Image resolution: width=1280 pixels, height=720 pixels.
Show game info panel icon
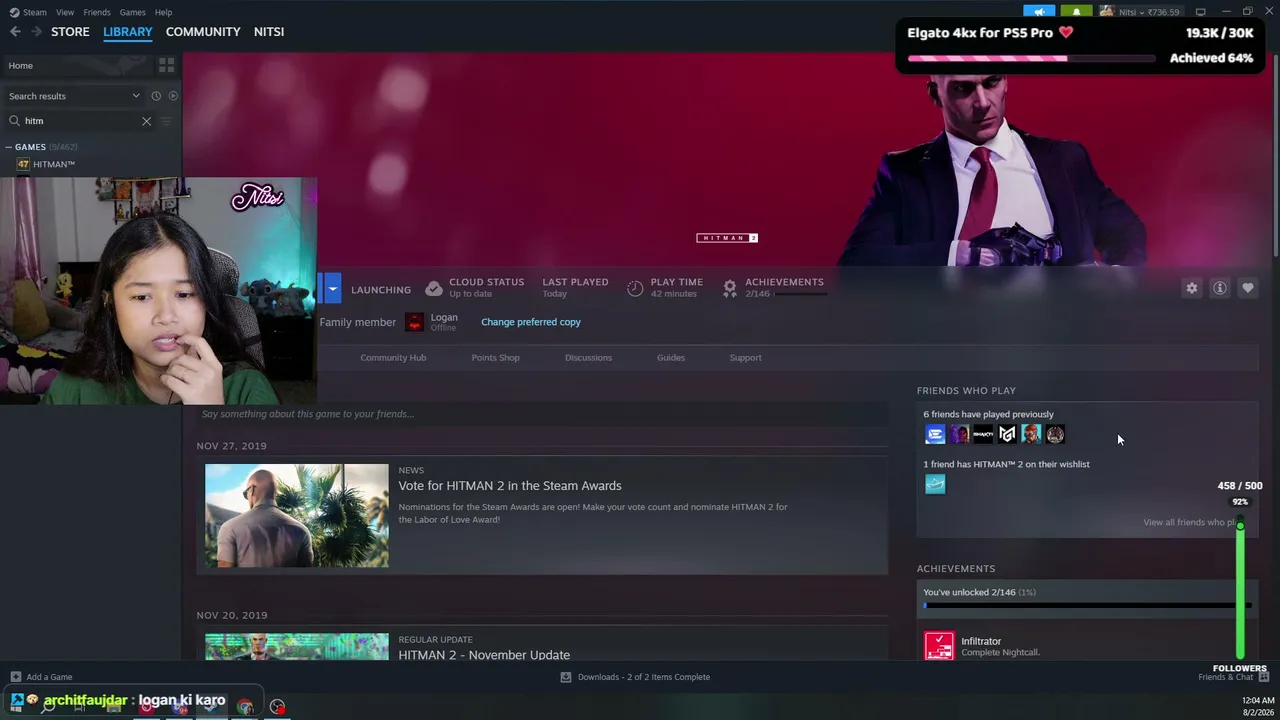1220,288
